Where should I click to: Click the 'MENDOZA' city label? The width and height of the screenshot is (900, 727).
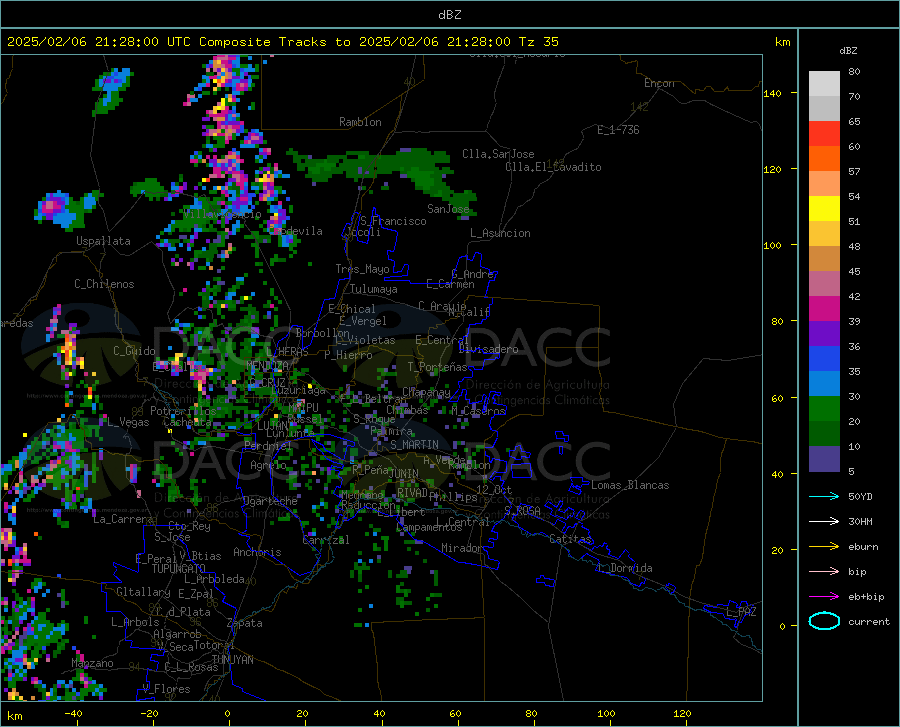[267, 365]
